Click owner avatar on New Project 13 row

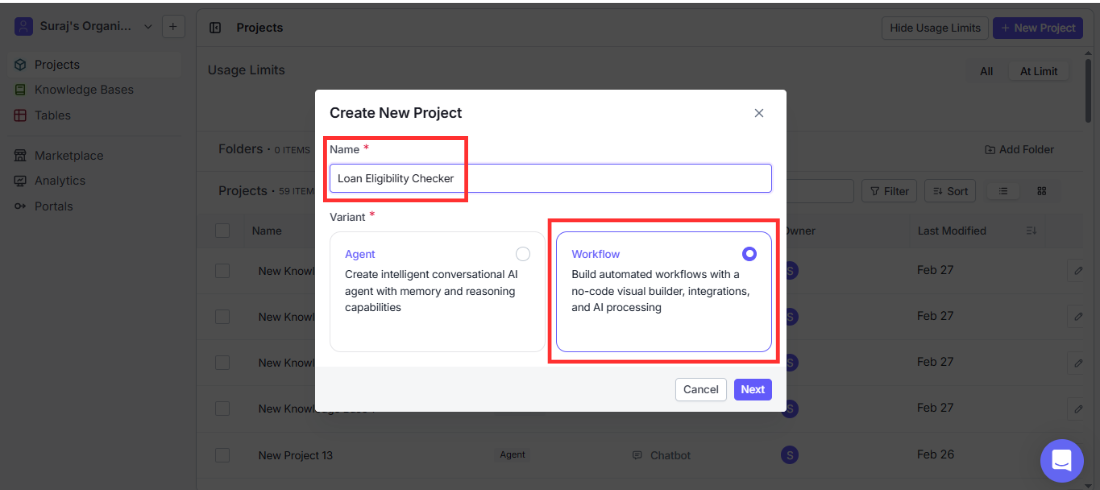pyautogui.click(x=790, y=455)
